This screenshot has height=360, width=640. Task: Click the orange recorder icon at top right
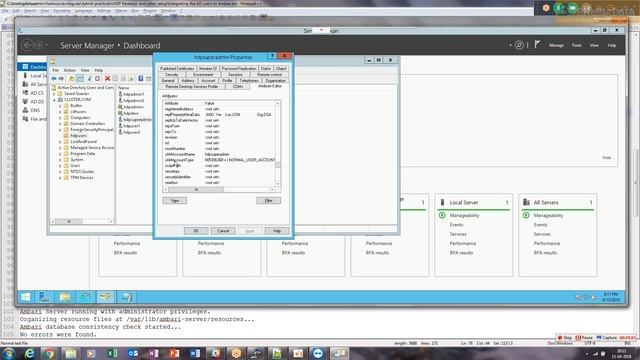[546, 8]
